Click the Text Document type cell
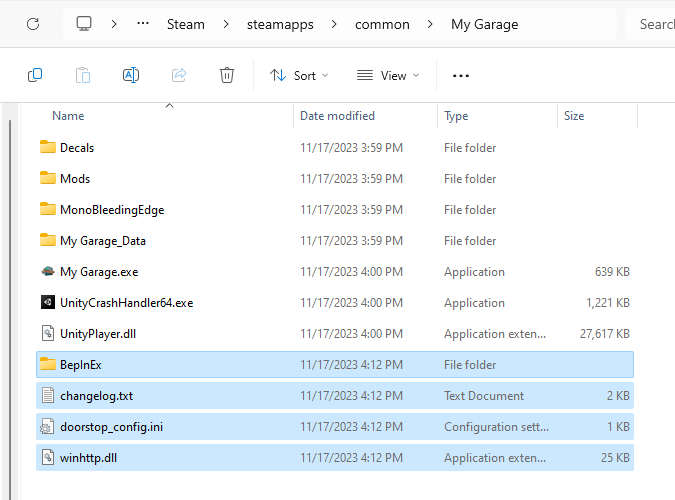Image resolution: width=675 pixels, height=500 pixels. tap(484, 396)
